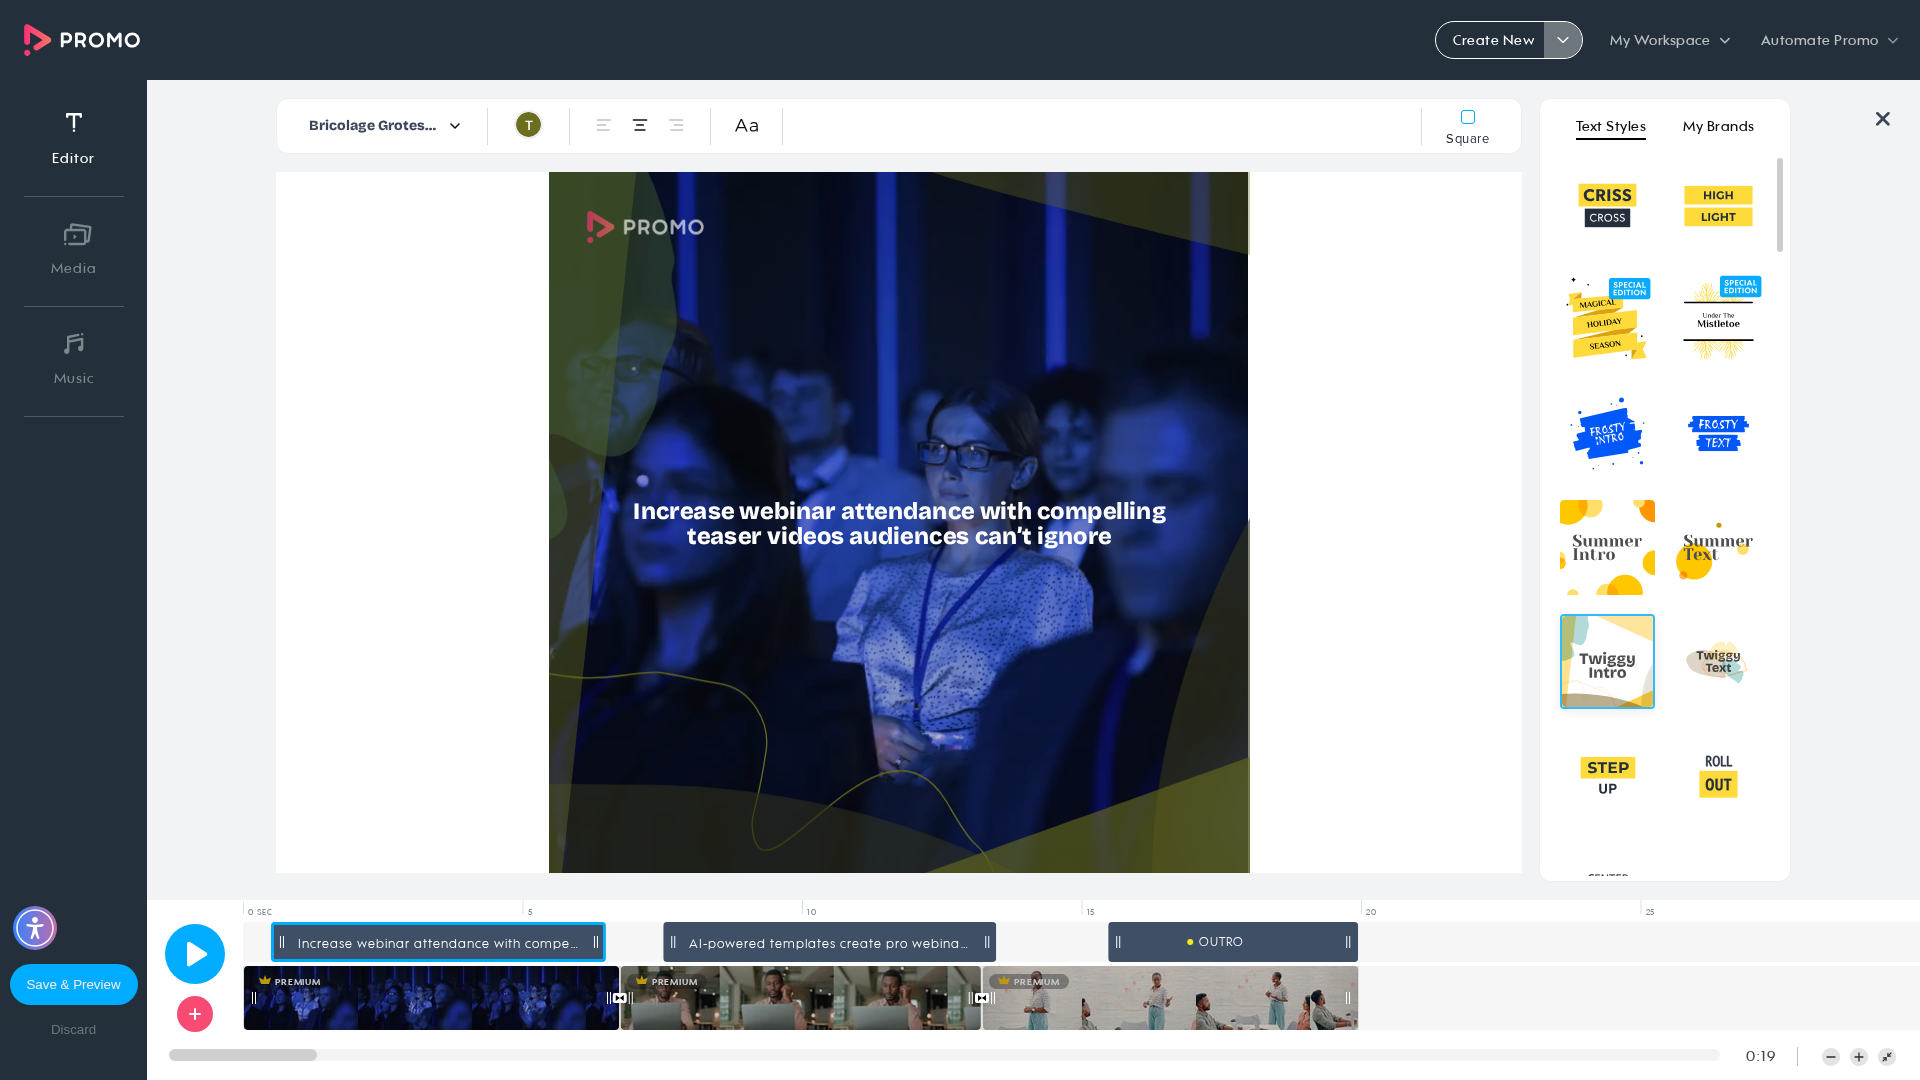Screen dimensions: 1920x1080
Task: Click the headline text on the canvas
Action: click(899, 524)
